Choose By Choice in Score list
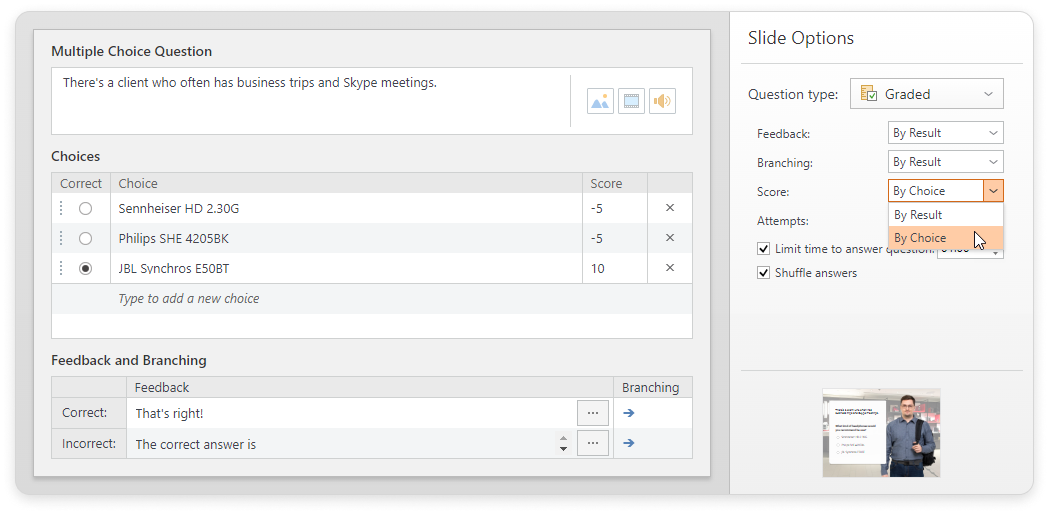The image size is (1049, 514). (x=945, y=238)
